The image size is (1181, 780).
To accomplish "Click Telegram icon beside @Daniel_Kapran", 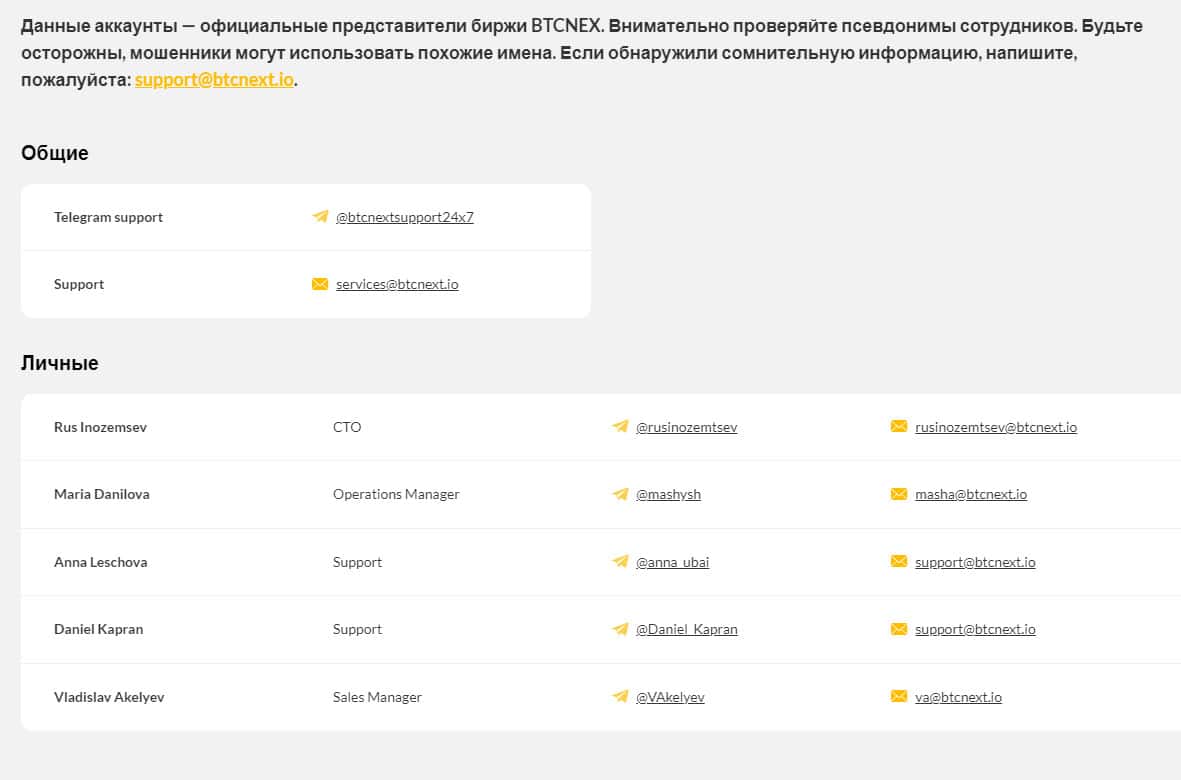I will click(x=620, y=628).
